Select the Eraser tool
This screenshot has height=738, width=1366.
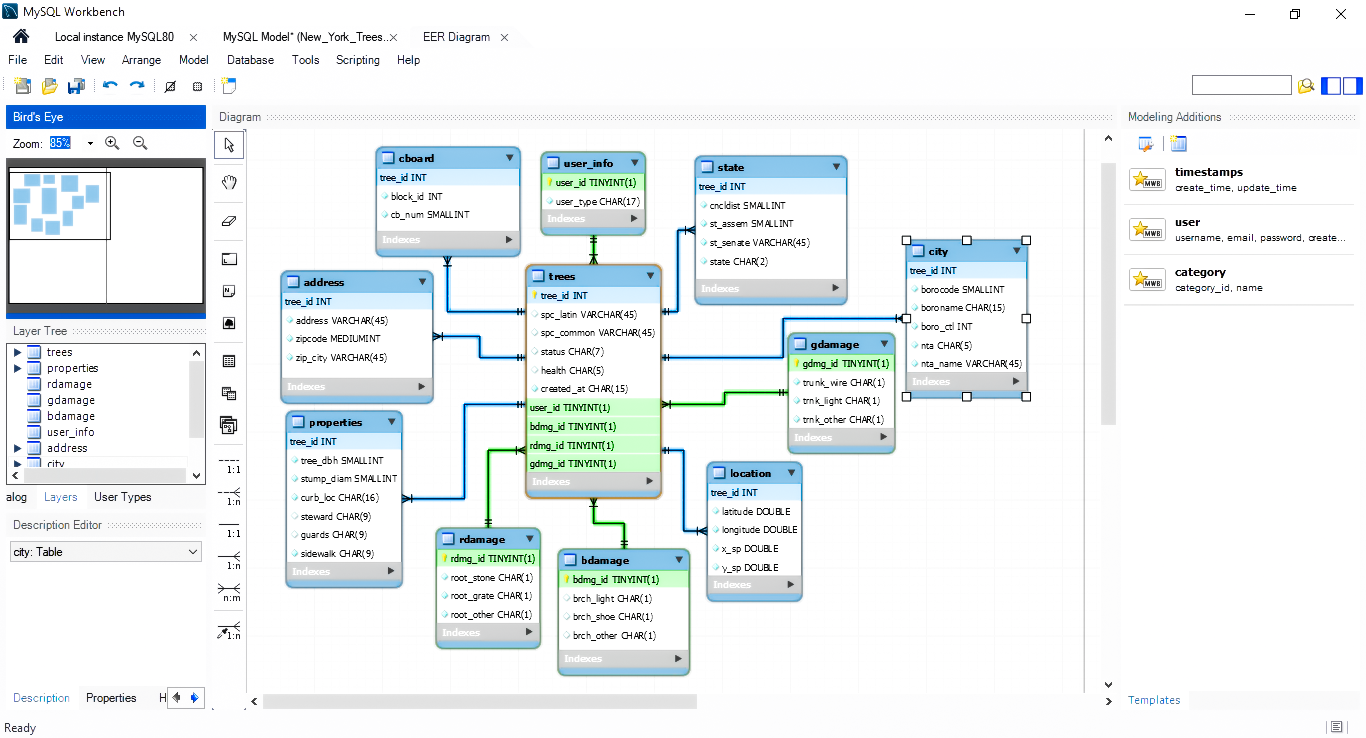pyautogui.click(x=229, y=220)
